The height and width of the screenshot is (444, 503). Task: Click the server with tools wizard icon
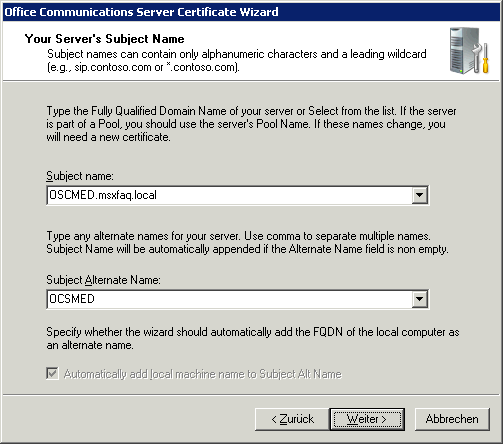tap(469, 51)
